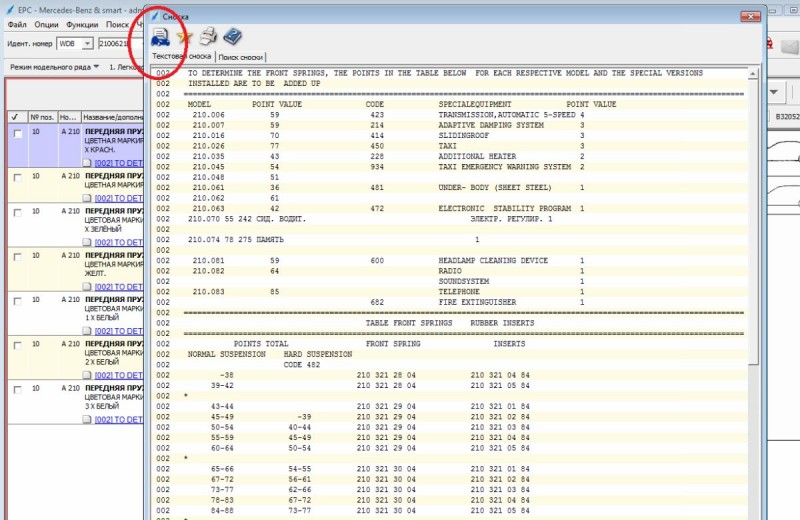Open the Файл menu
800x520 pixels.
click(x=17, y=24)
